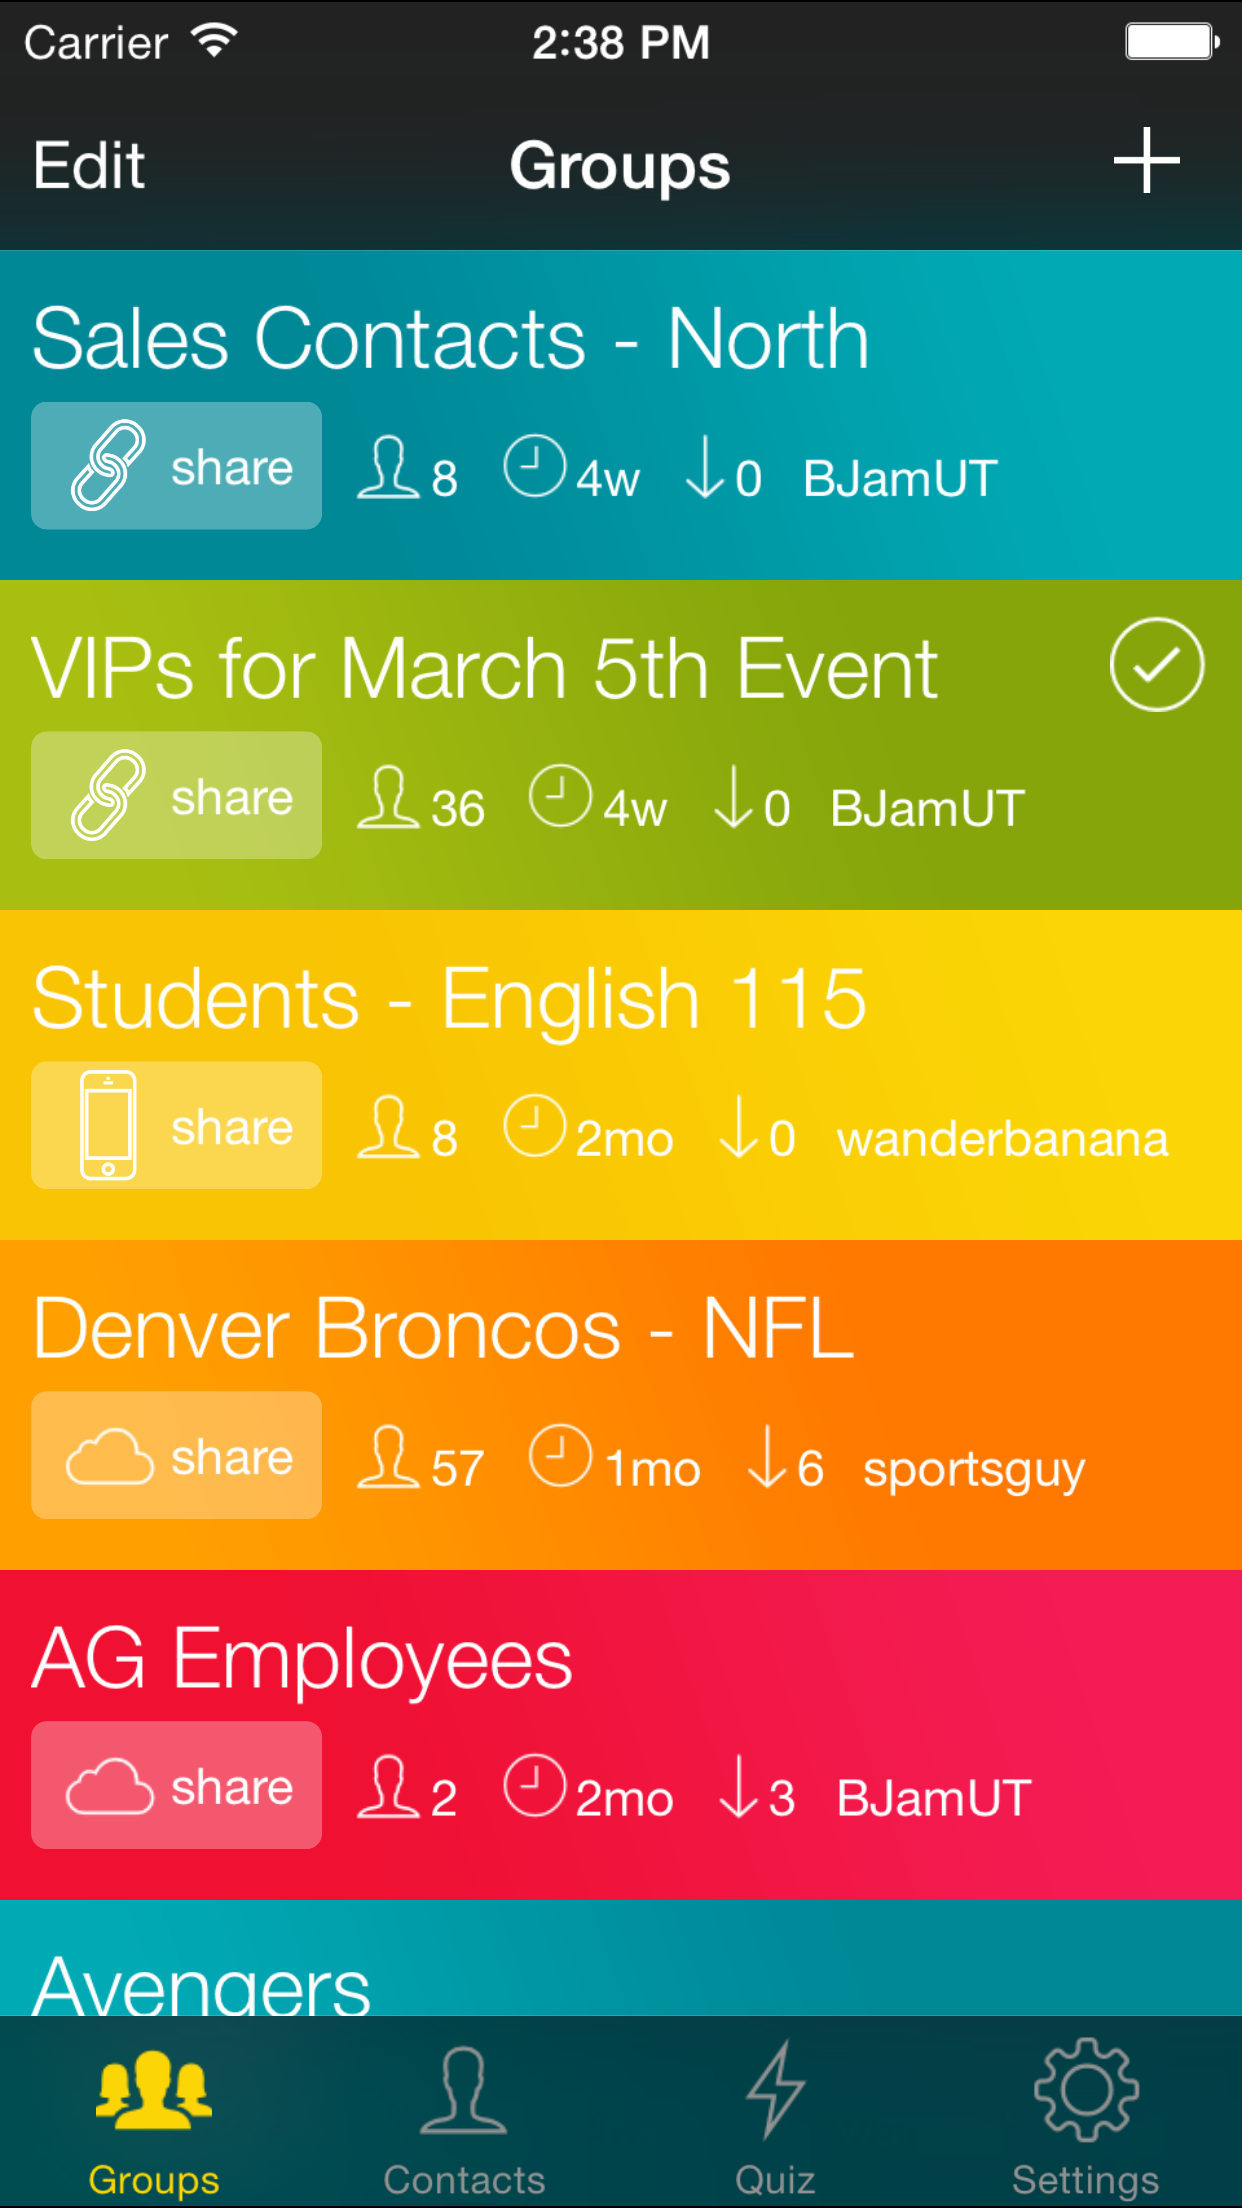
Task: Share Sales Contacts - North via link
Action: click(x=177, y=466)
